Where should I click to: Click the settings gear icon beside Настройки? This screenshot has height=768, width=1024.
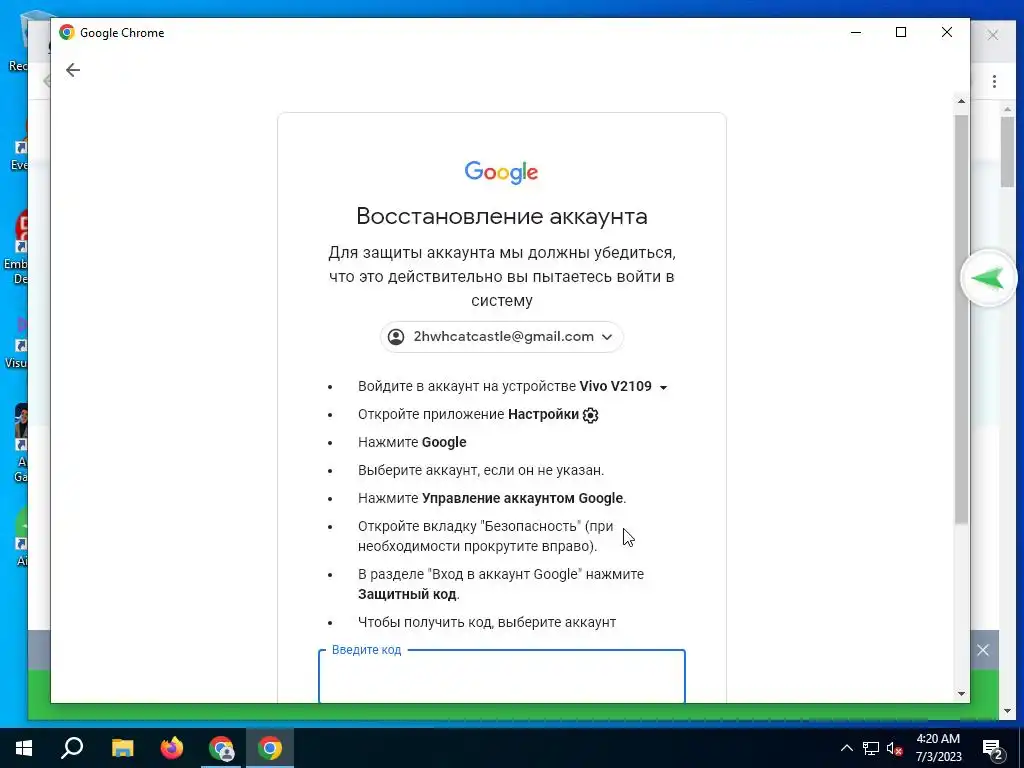tap(590, 415)
